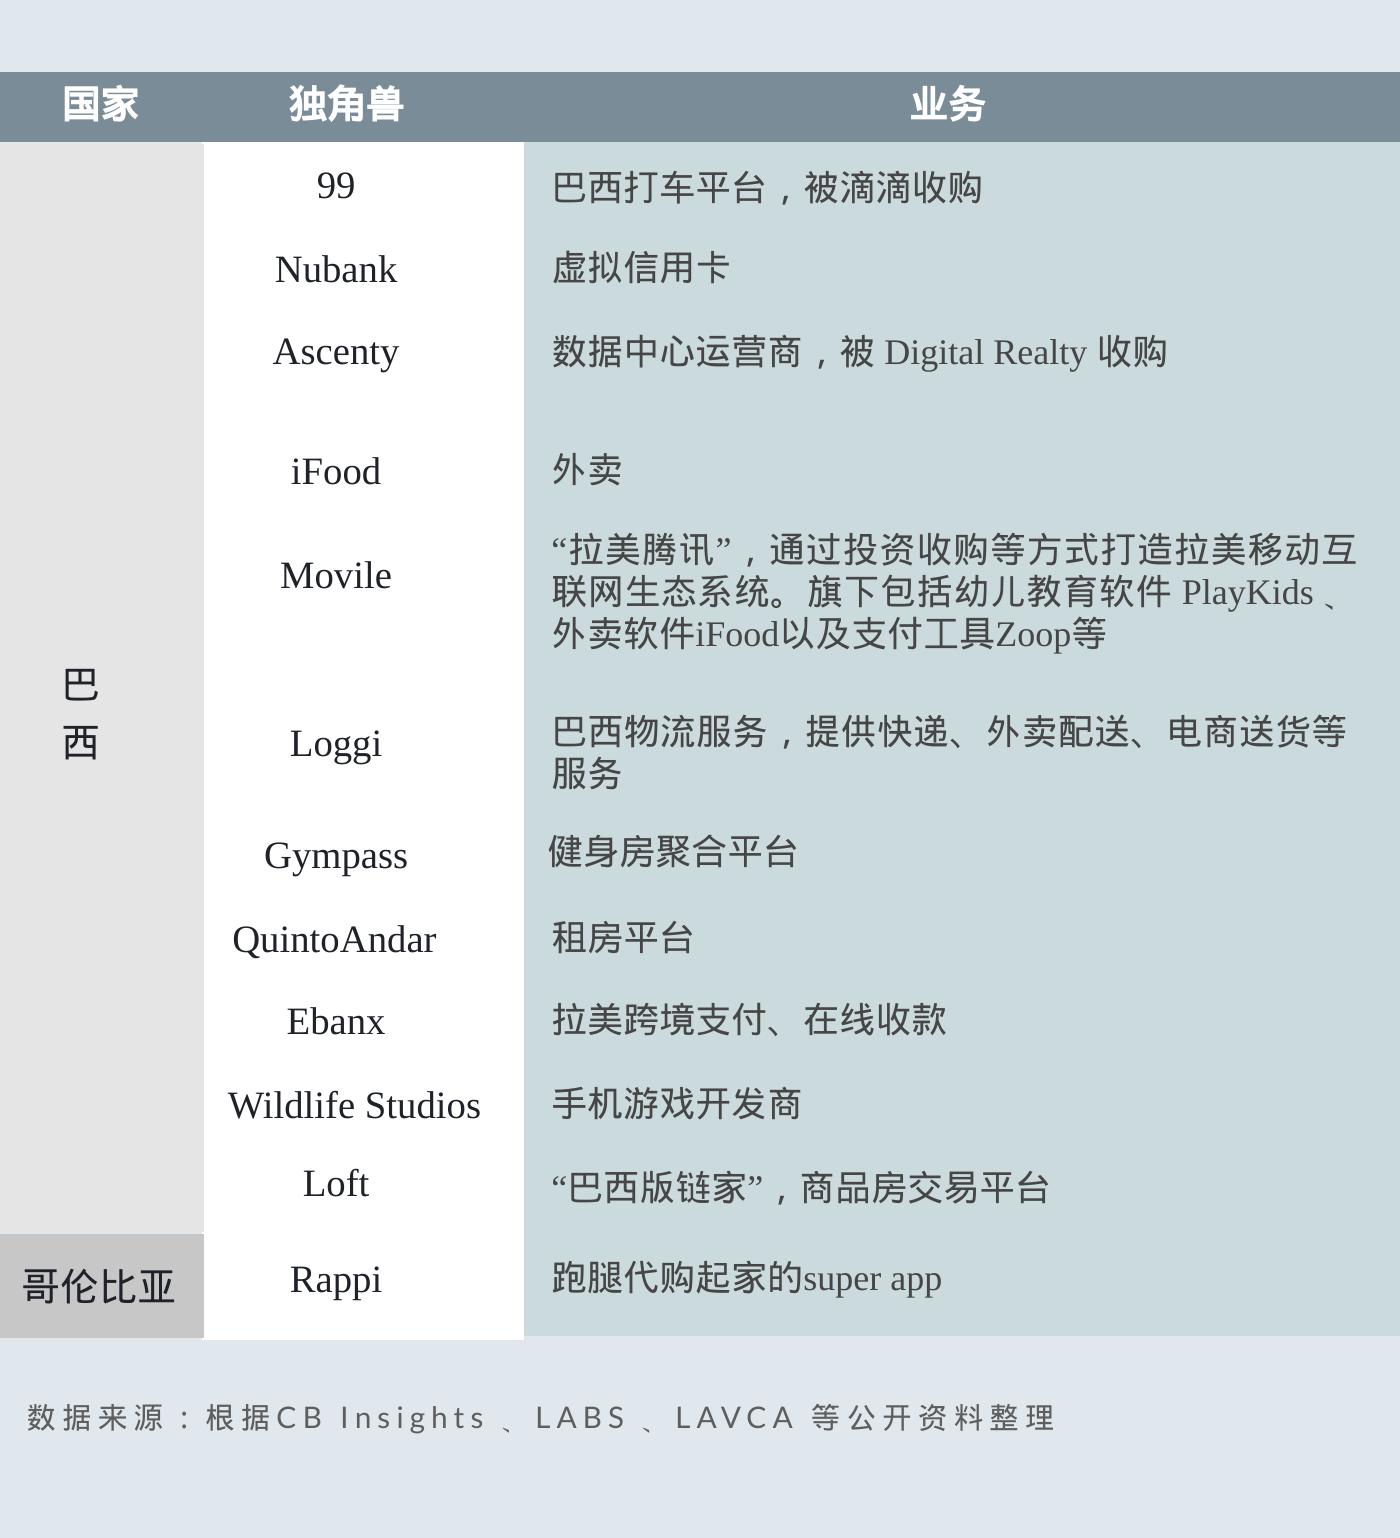The image size is (1400, 1538).
Task: Select the Wildlife Studios entry
Action: coord(353,1106)
